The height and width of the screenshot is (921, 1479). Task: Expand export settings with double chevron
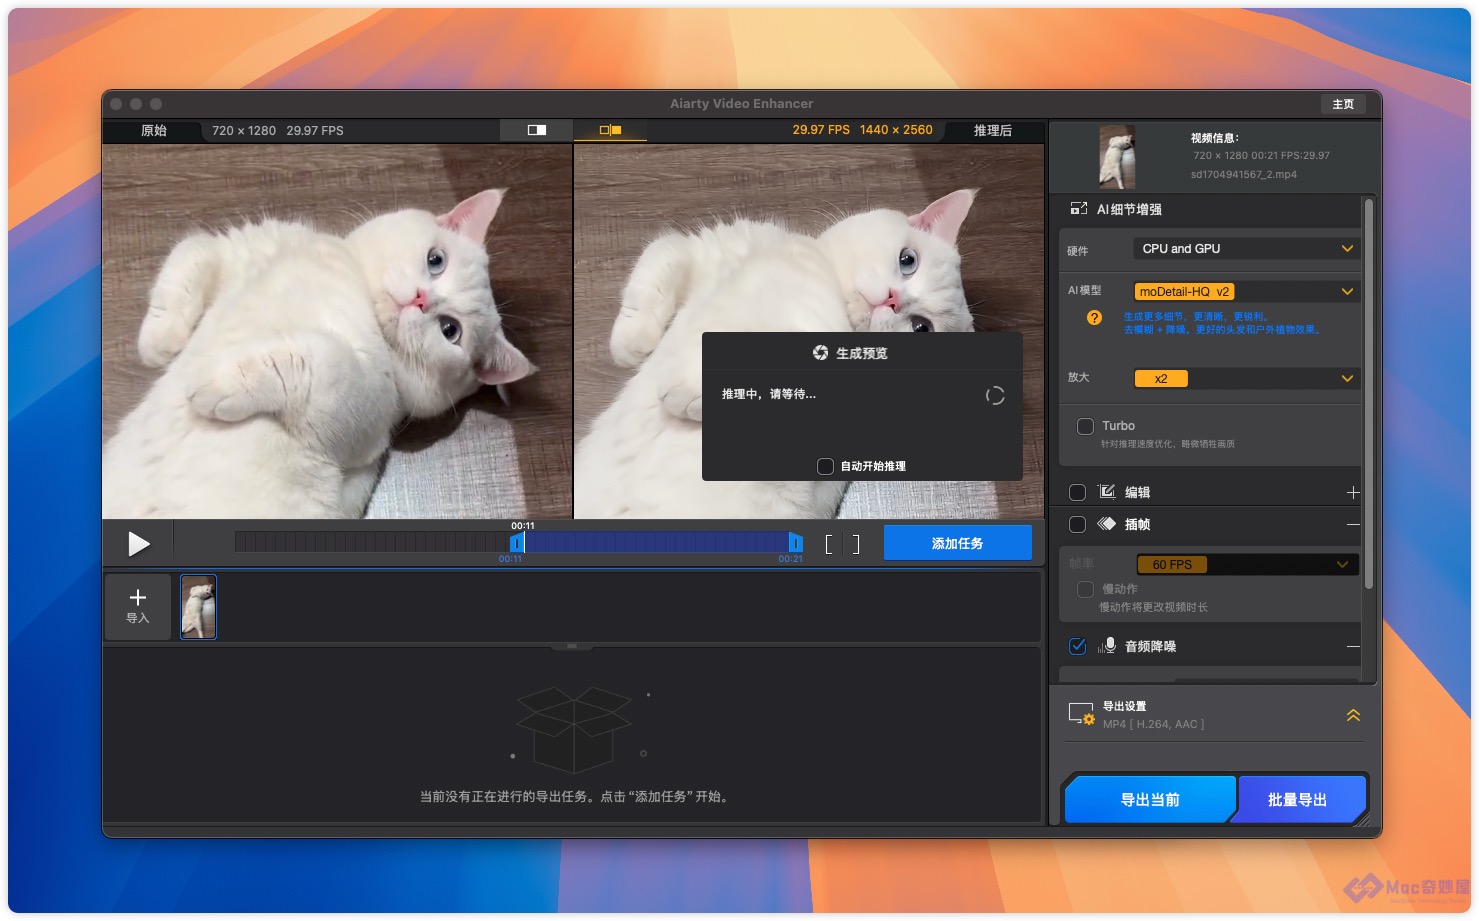pyautogui.click(x=1353, y=715)
